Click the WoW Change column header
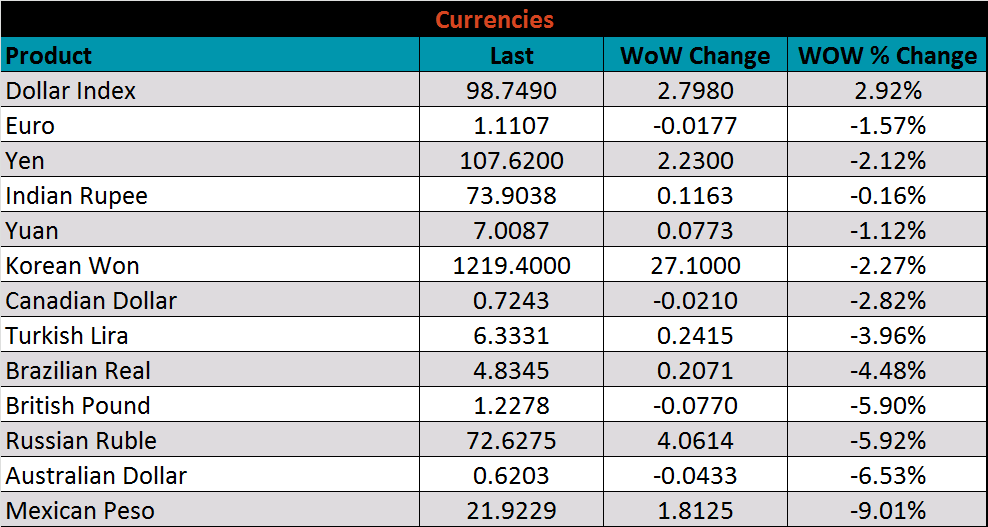The width and height of the screenshot is (988, 527). pos(695,56)
